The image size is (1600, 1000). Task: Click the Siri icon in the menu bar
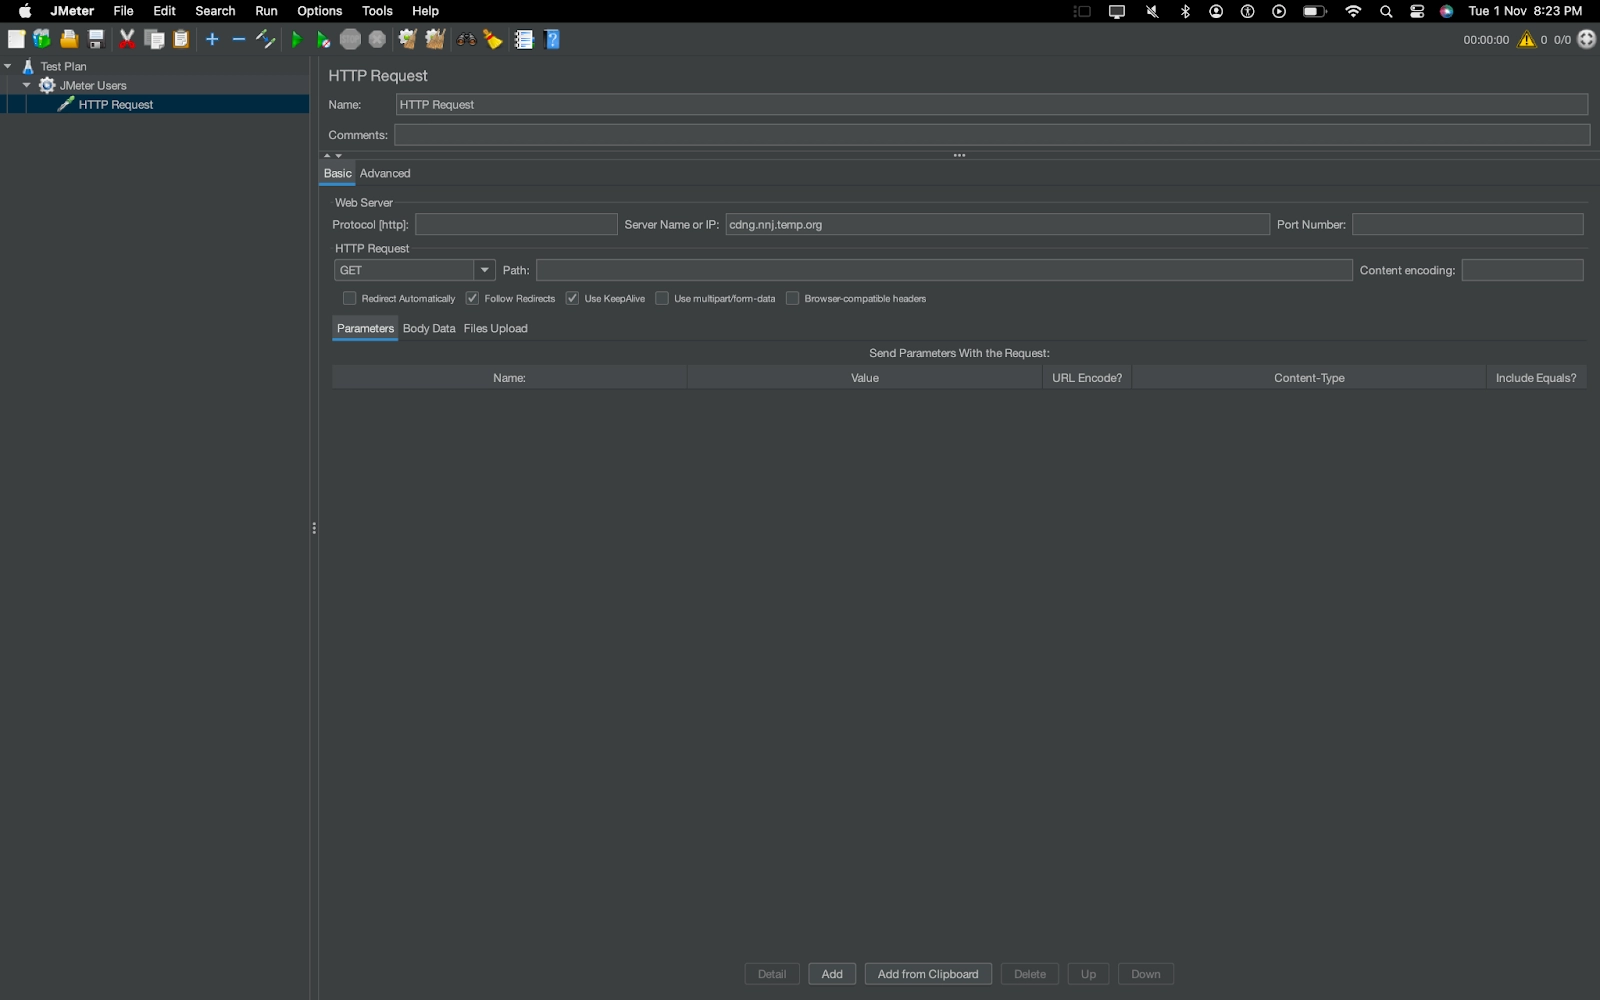1447,11
